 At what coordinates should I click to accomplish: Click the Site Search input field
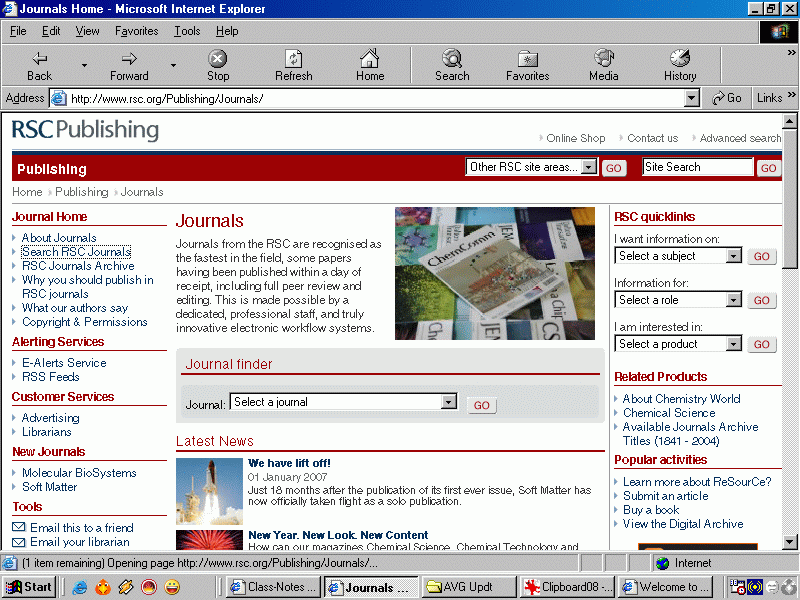pos(697,167)
